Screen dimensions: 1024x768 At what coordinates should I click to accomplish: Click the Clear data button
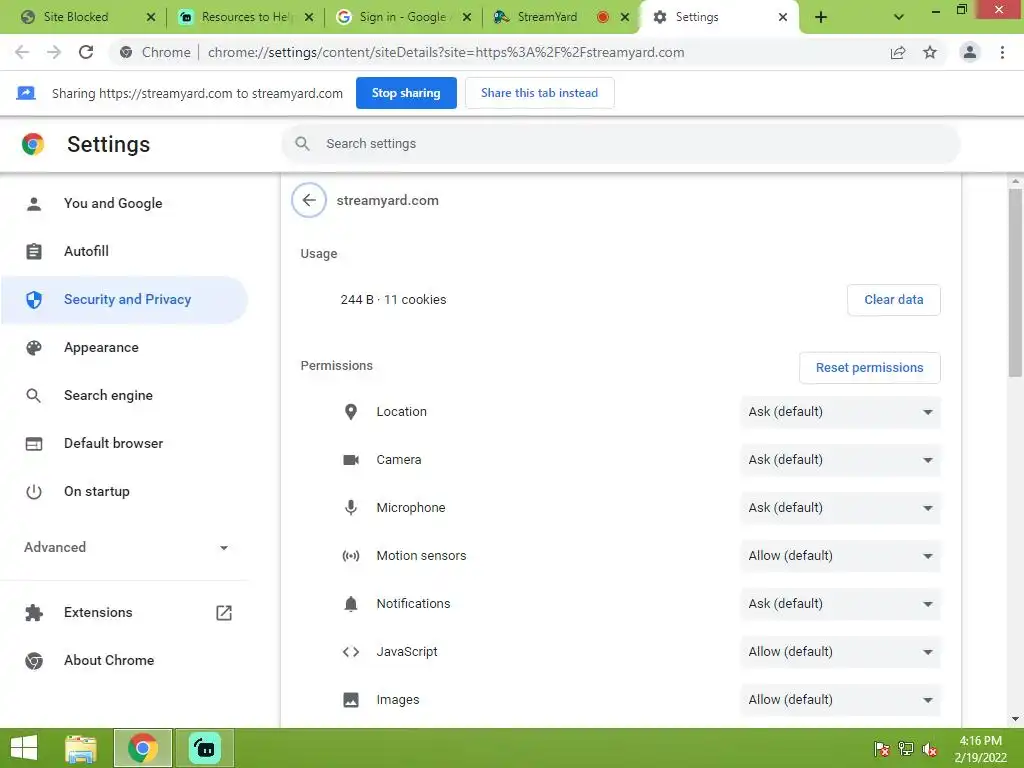pos(893,300)
